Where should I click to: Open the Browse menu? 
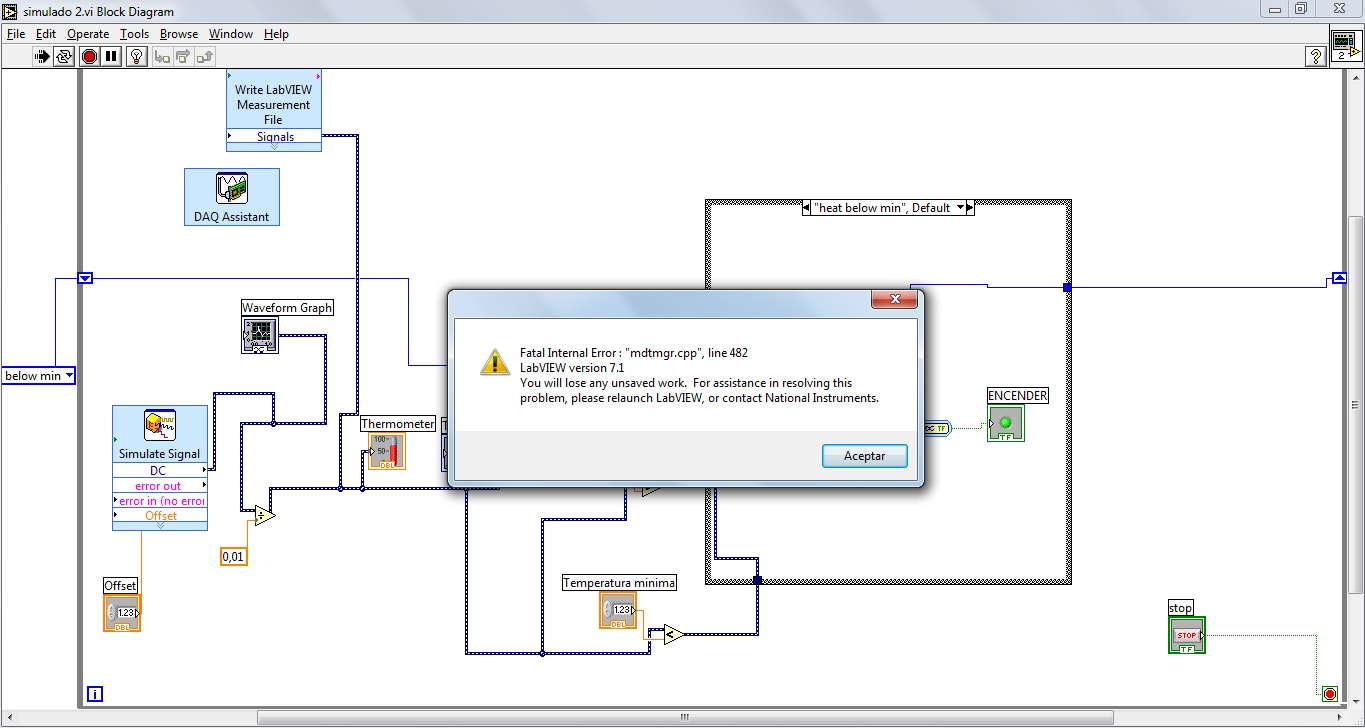pyautogui.click(x=179, y=33)
